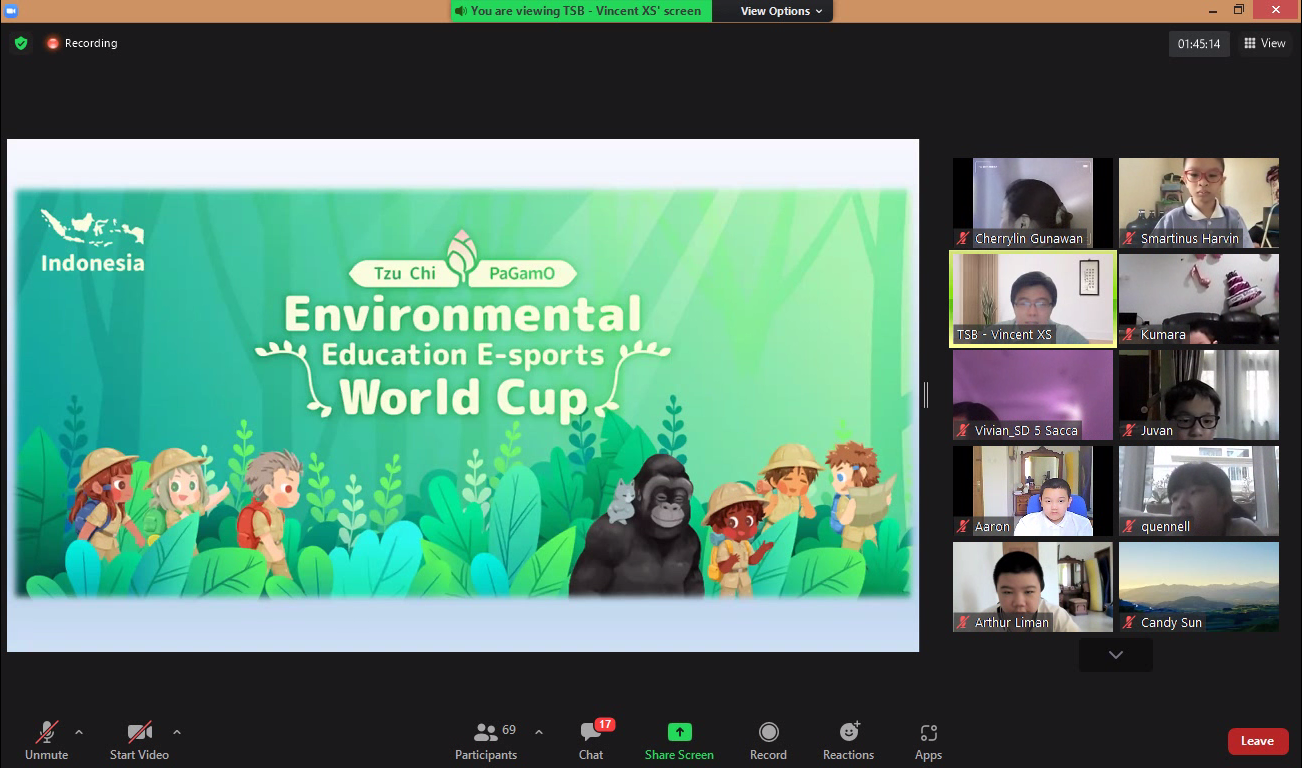Show next page of participant videos
This screenshot has width=1302, height=768.
1116,655
